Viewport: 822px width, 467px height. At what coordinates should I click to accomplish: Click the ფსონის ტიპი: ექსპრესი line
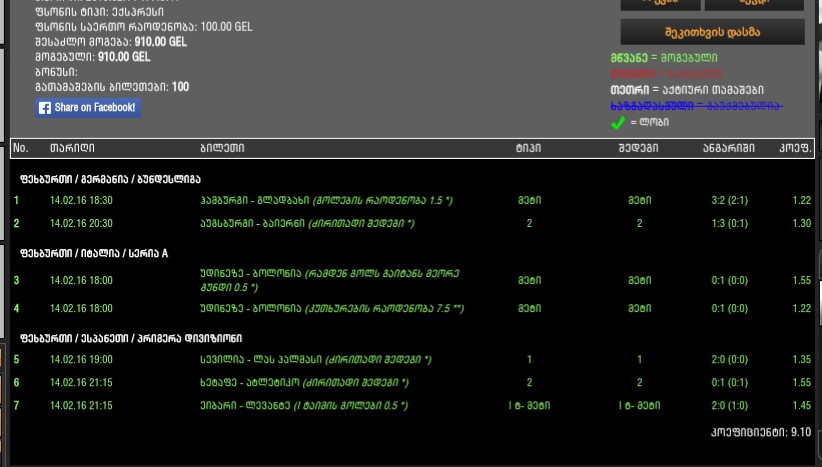click(x=100, y=12)
